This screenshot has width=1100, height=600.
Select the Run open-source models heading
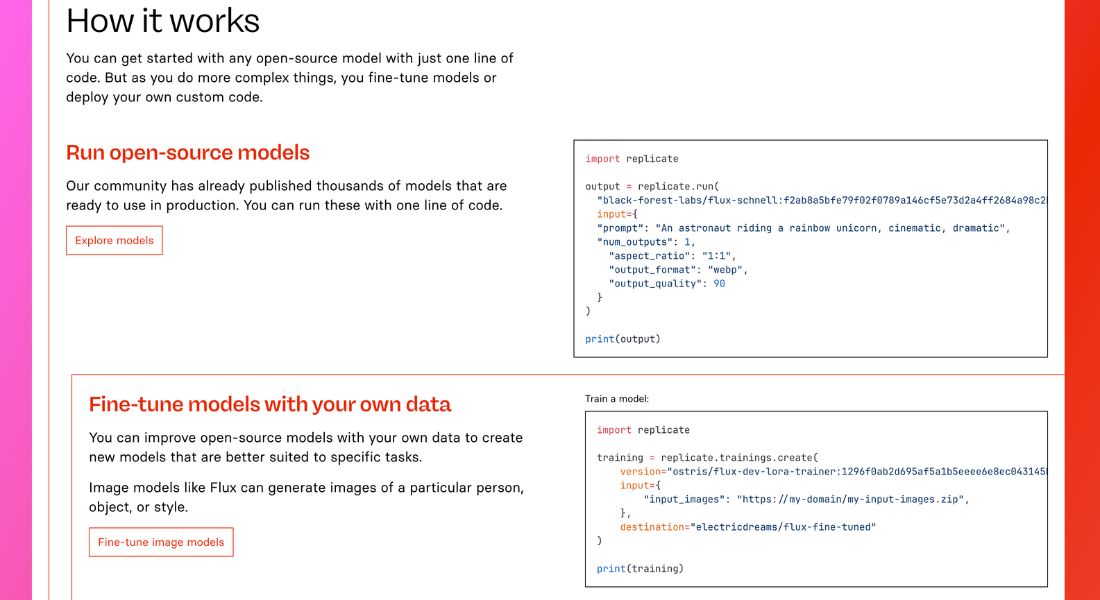point(188,152)
